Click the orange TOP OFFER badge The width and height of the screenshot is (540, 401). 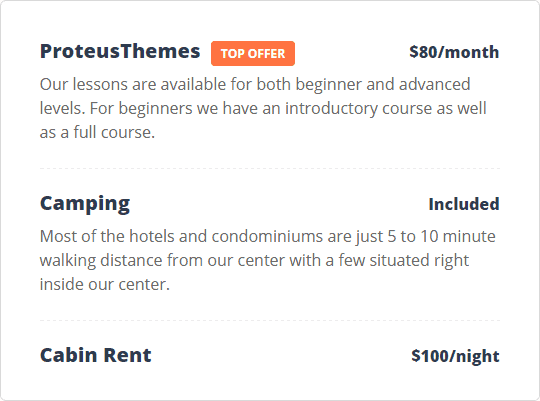(253, 53)
